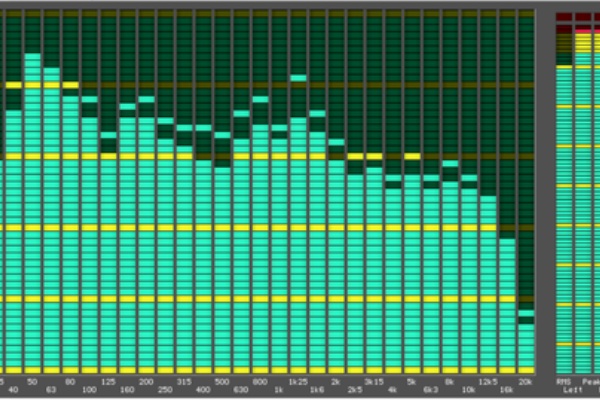The image size is (600, 400).
Task: Click the Peak level meter column
Action: (x=583, y=220)
